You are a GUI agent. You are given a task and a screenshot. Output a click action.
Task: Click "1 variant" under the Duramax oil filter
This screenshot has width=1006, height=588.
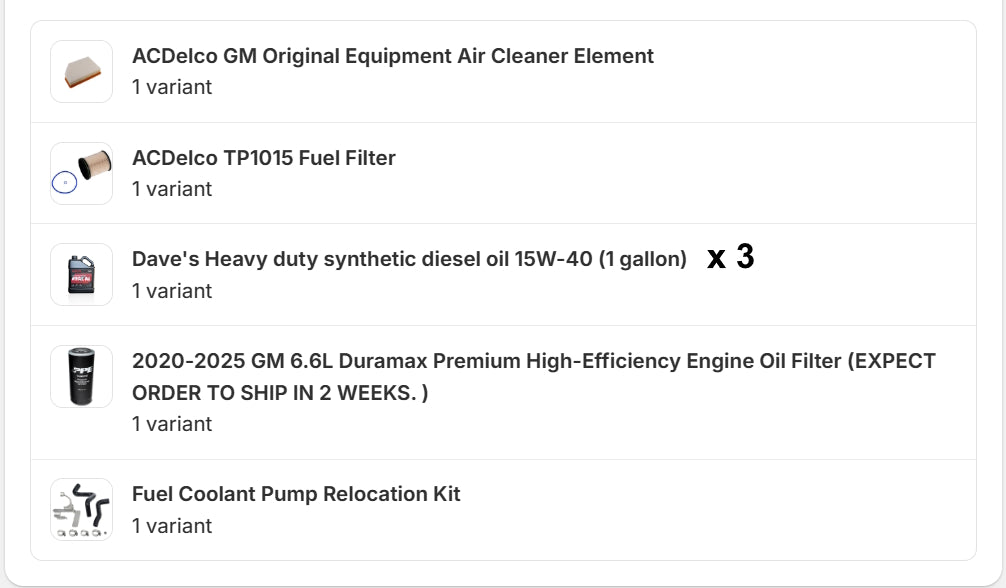tap(172, 424)
